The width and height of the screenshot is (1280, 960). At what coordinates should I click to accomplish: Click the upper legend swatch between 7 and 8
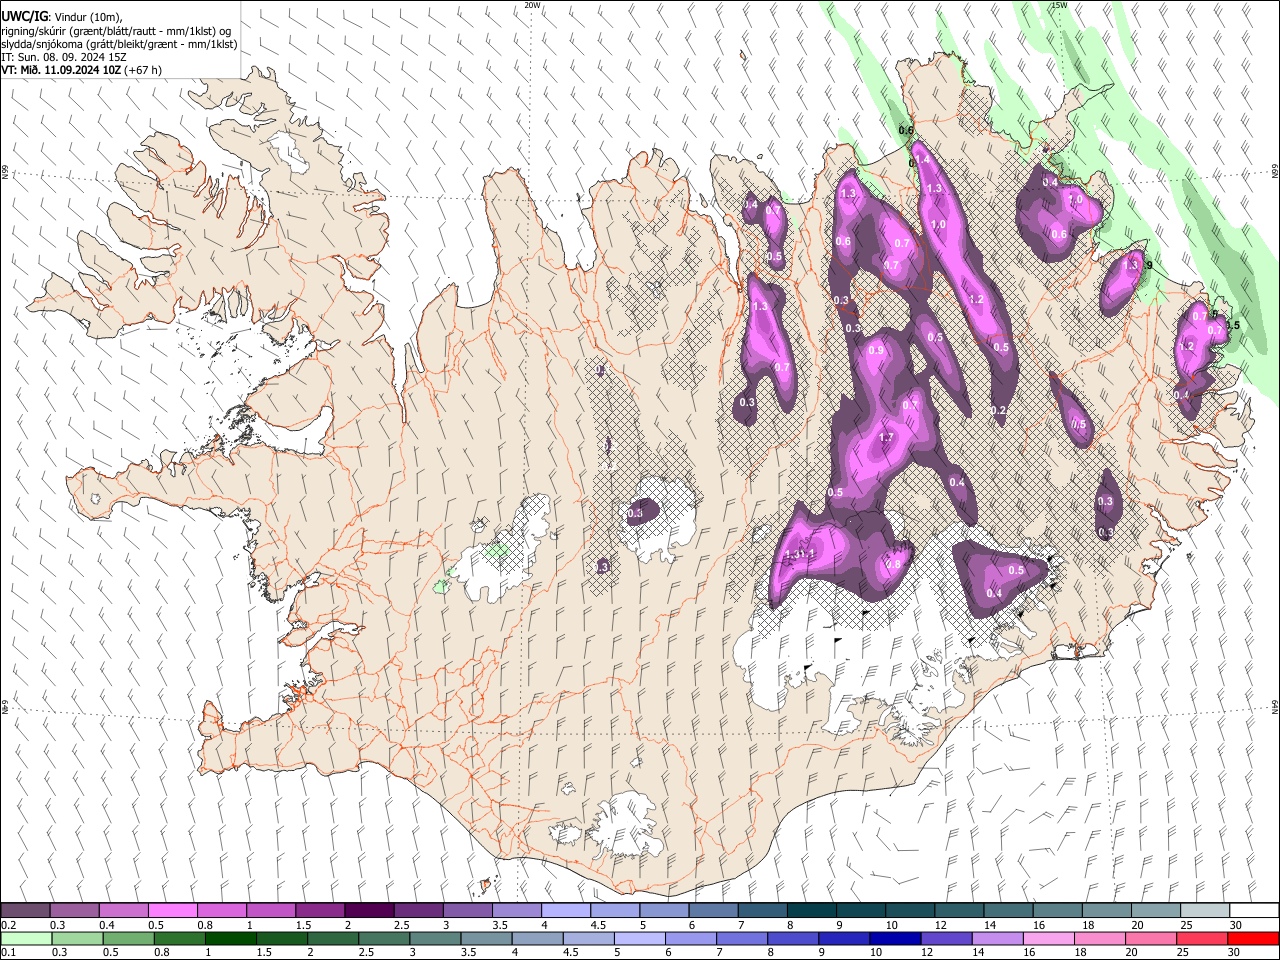point(761,910)
